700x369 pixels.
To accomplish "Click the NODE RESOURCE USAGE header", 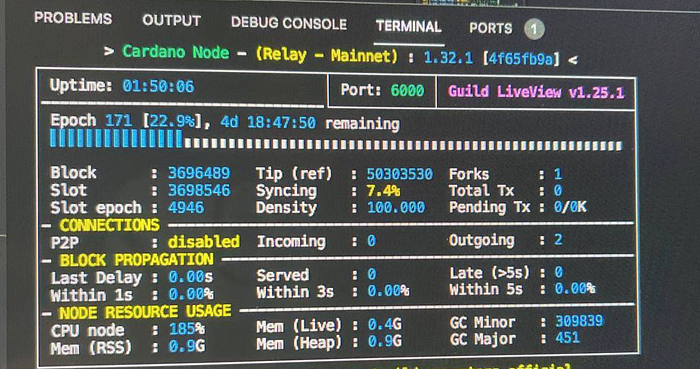I will point(145,312).
